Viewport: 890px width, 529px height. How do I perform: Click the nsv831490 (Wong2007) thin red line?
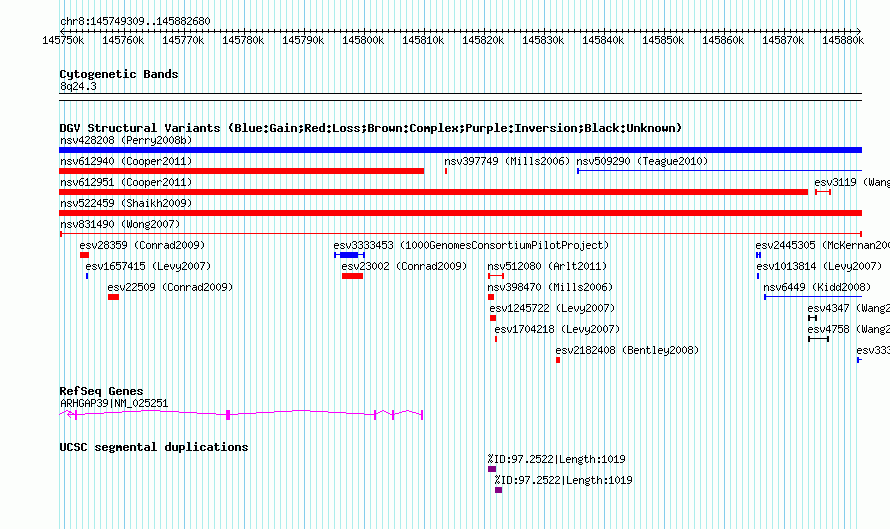point(461,234)
